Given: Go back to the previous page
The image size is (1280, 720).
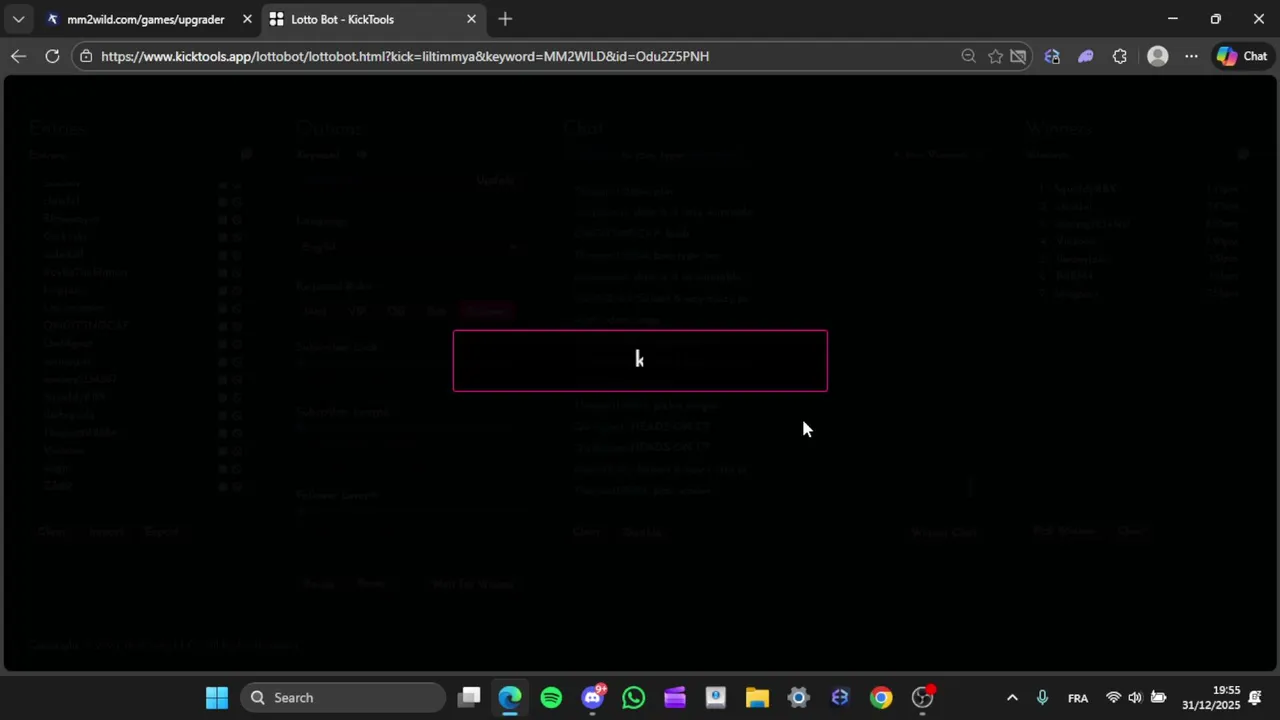Looking at the screenshot, I should [18, 56].
